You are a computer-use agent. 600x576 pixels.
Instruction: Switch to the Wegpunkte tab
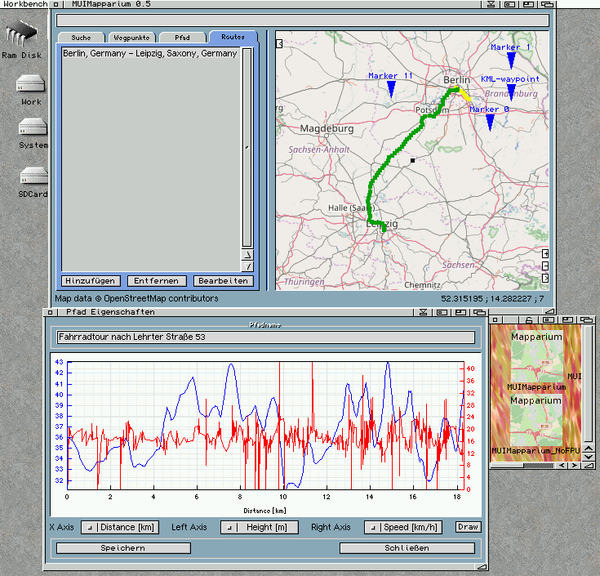[x=131, y=37]
